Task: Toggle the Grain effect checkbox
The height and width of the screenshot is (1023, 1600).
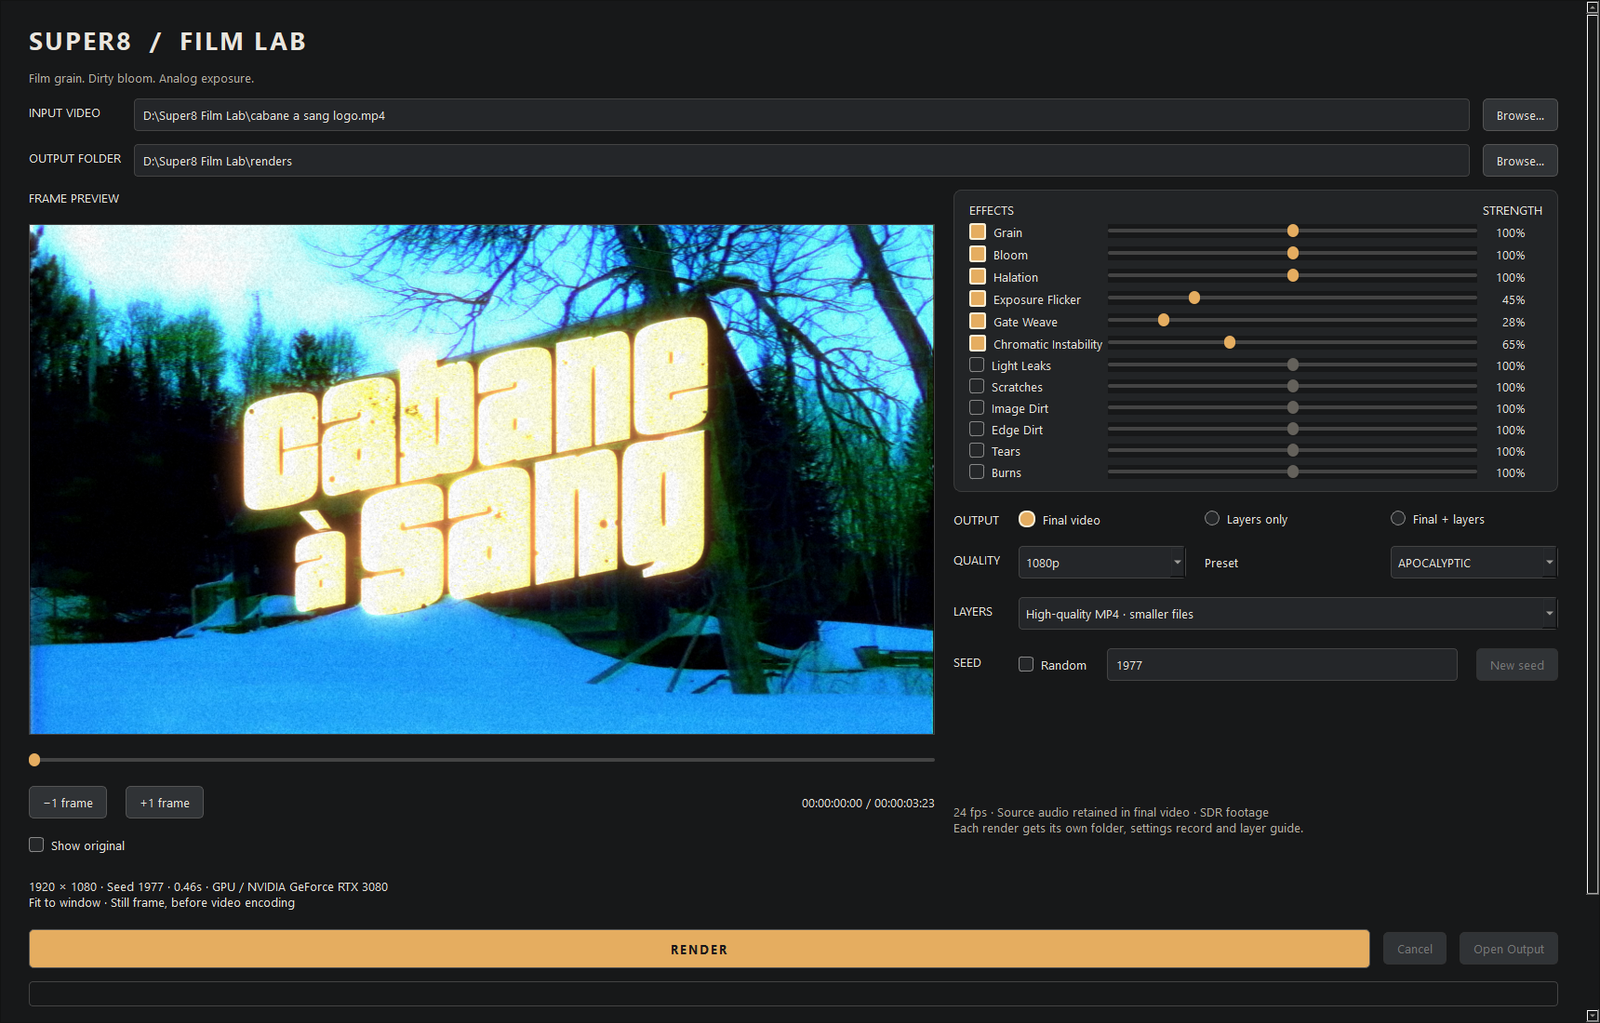Action: pos(978,232)
